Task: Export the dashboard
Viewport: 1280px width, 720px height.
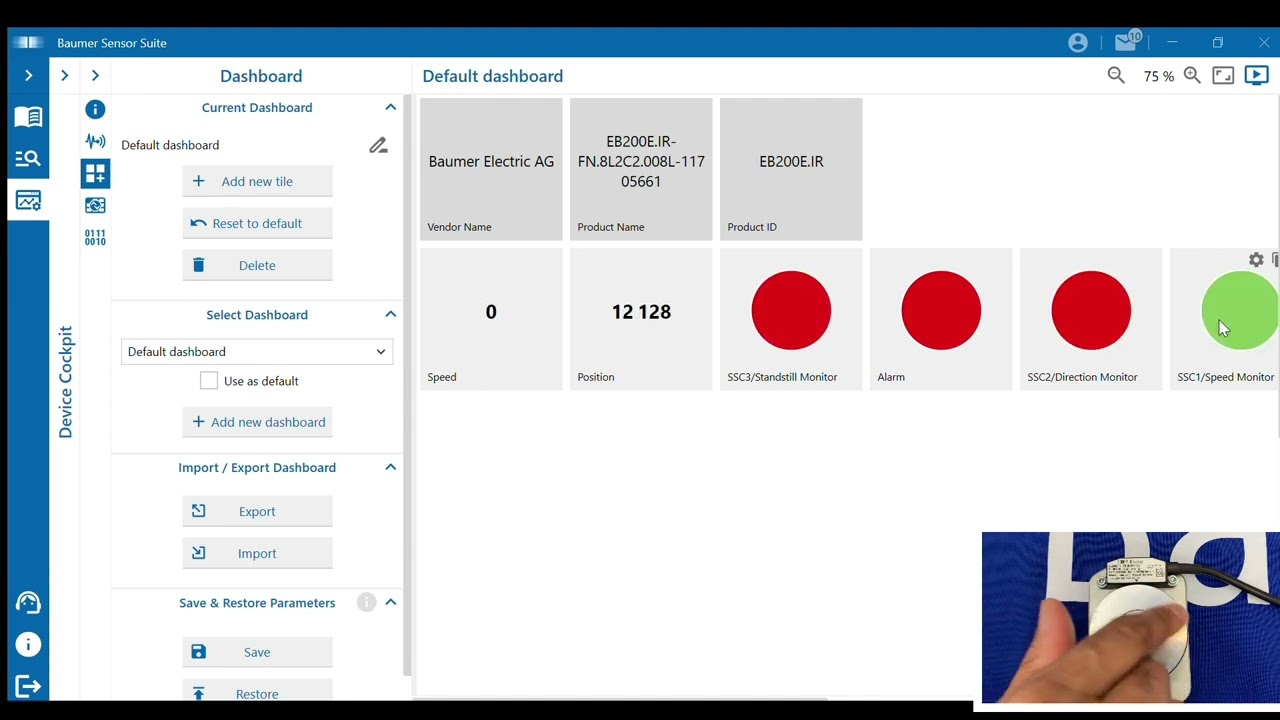Action: [257, 511]
